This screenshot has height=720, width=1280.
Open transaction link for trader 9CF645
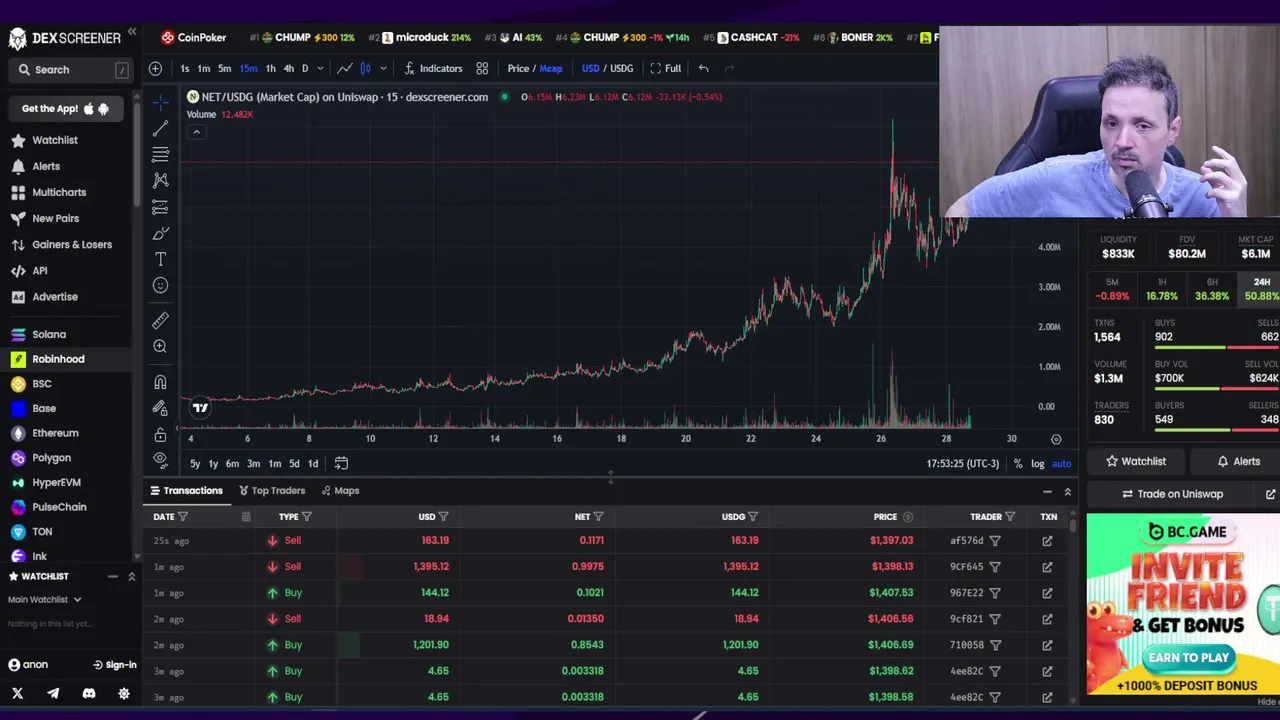1047,567
